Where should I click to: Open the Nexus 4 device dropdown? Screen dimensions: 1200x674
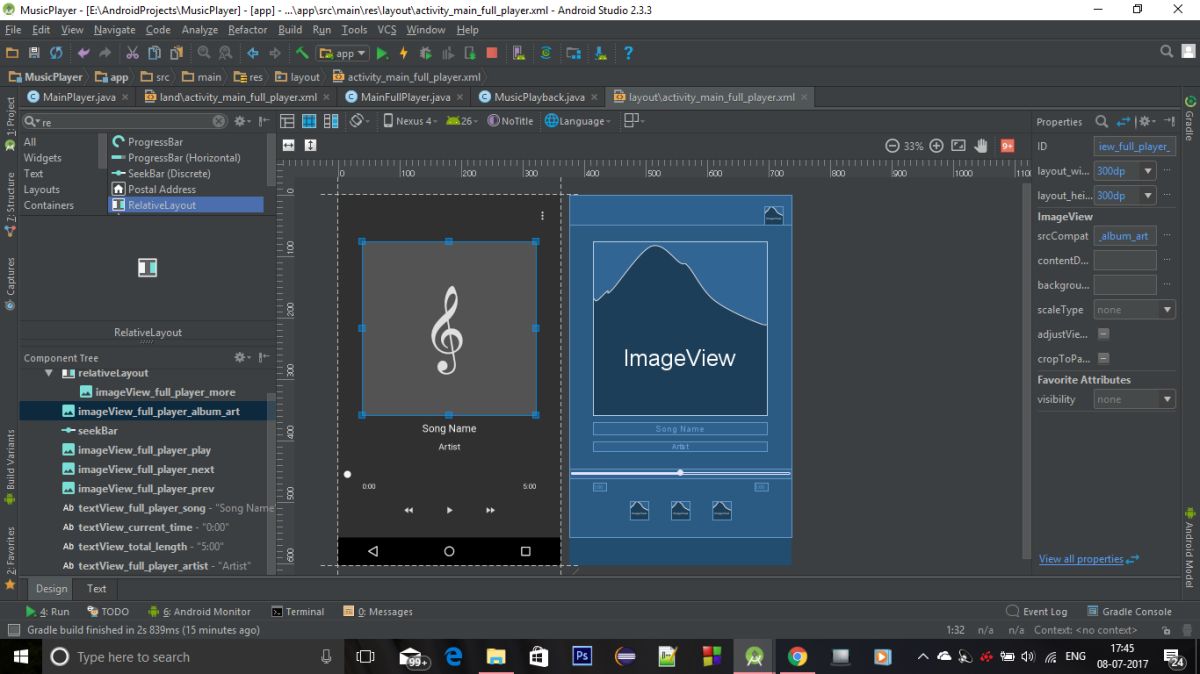[x=410, y=121]
